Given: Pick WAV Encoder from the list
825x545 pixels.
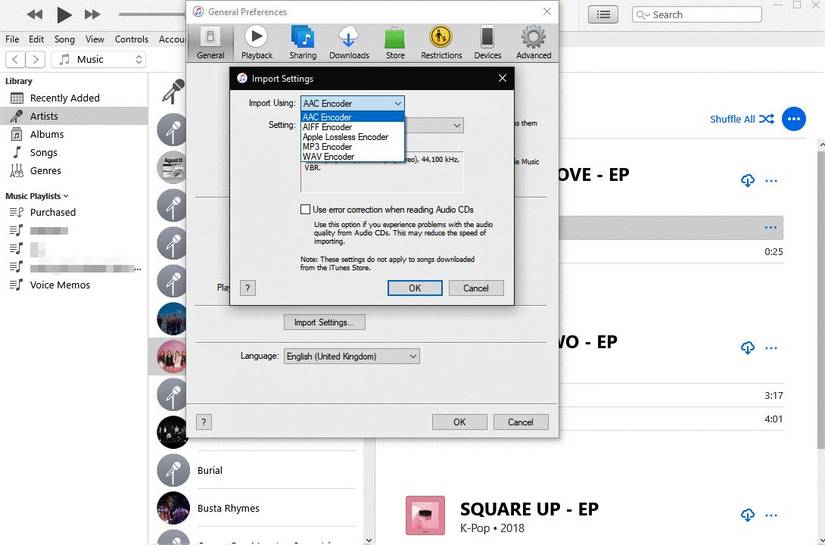Looking at the screenshot, I should [x=352, y=157].
